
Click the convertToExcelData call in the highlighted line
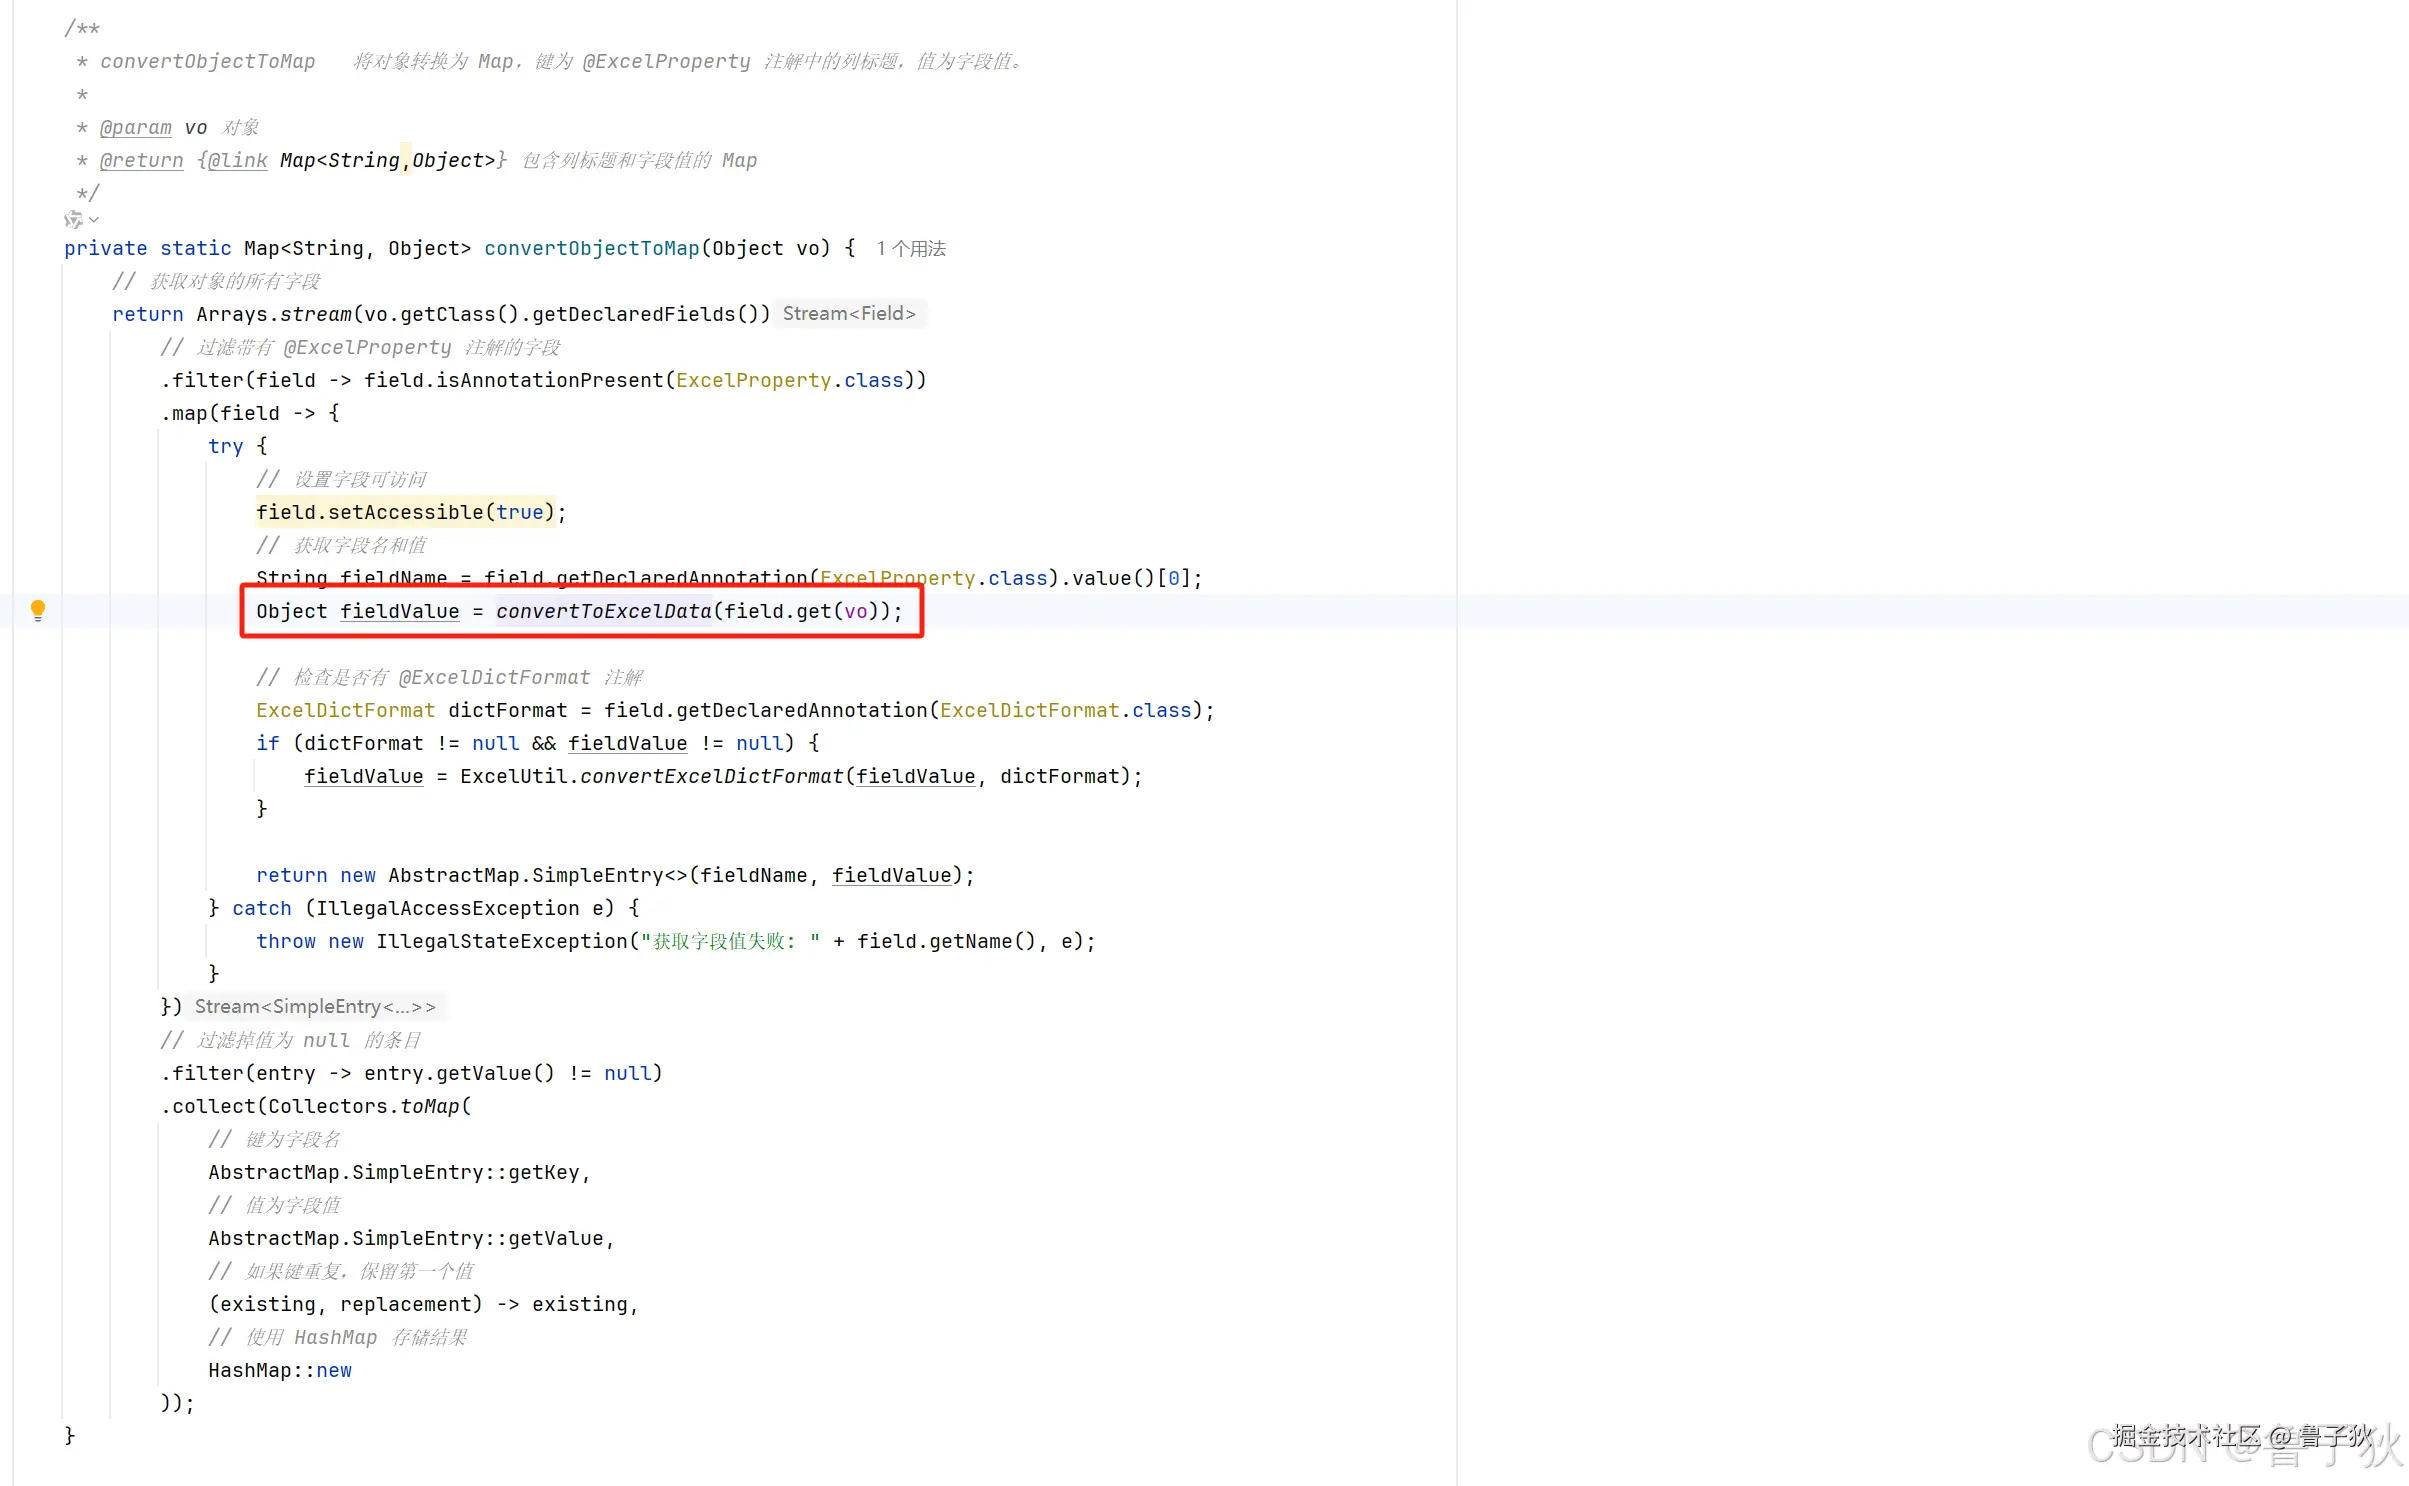click(603, 611)
